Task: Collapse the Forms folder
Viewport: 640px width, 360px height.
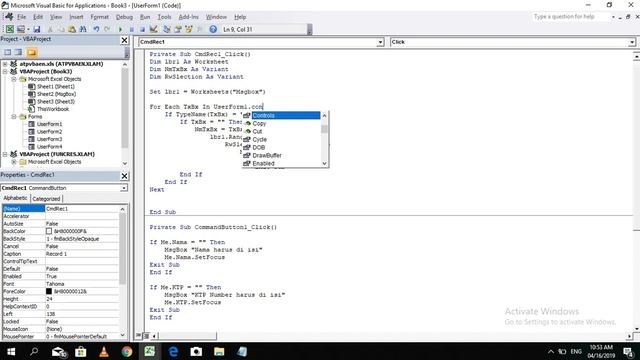Action: point(13,117)
